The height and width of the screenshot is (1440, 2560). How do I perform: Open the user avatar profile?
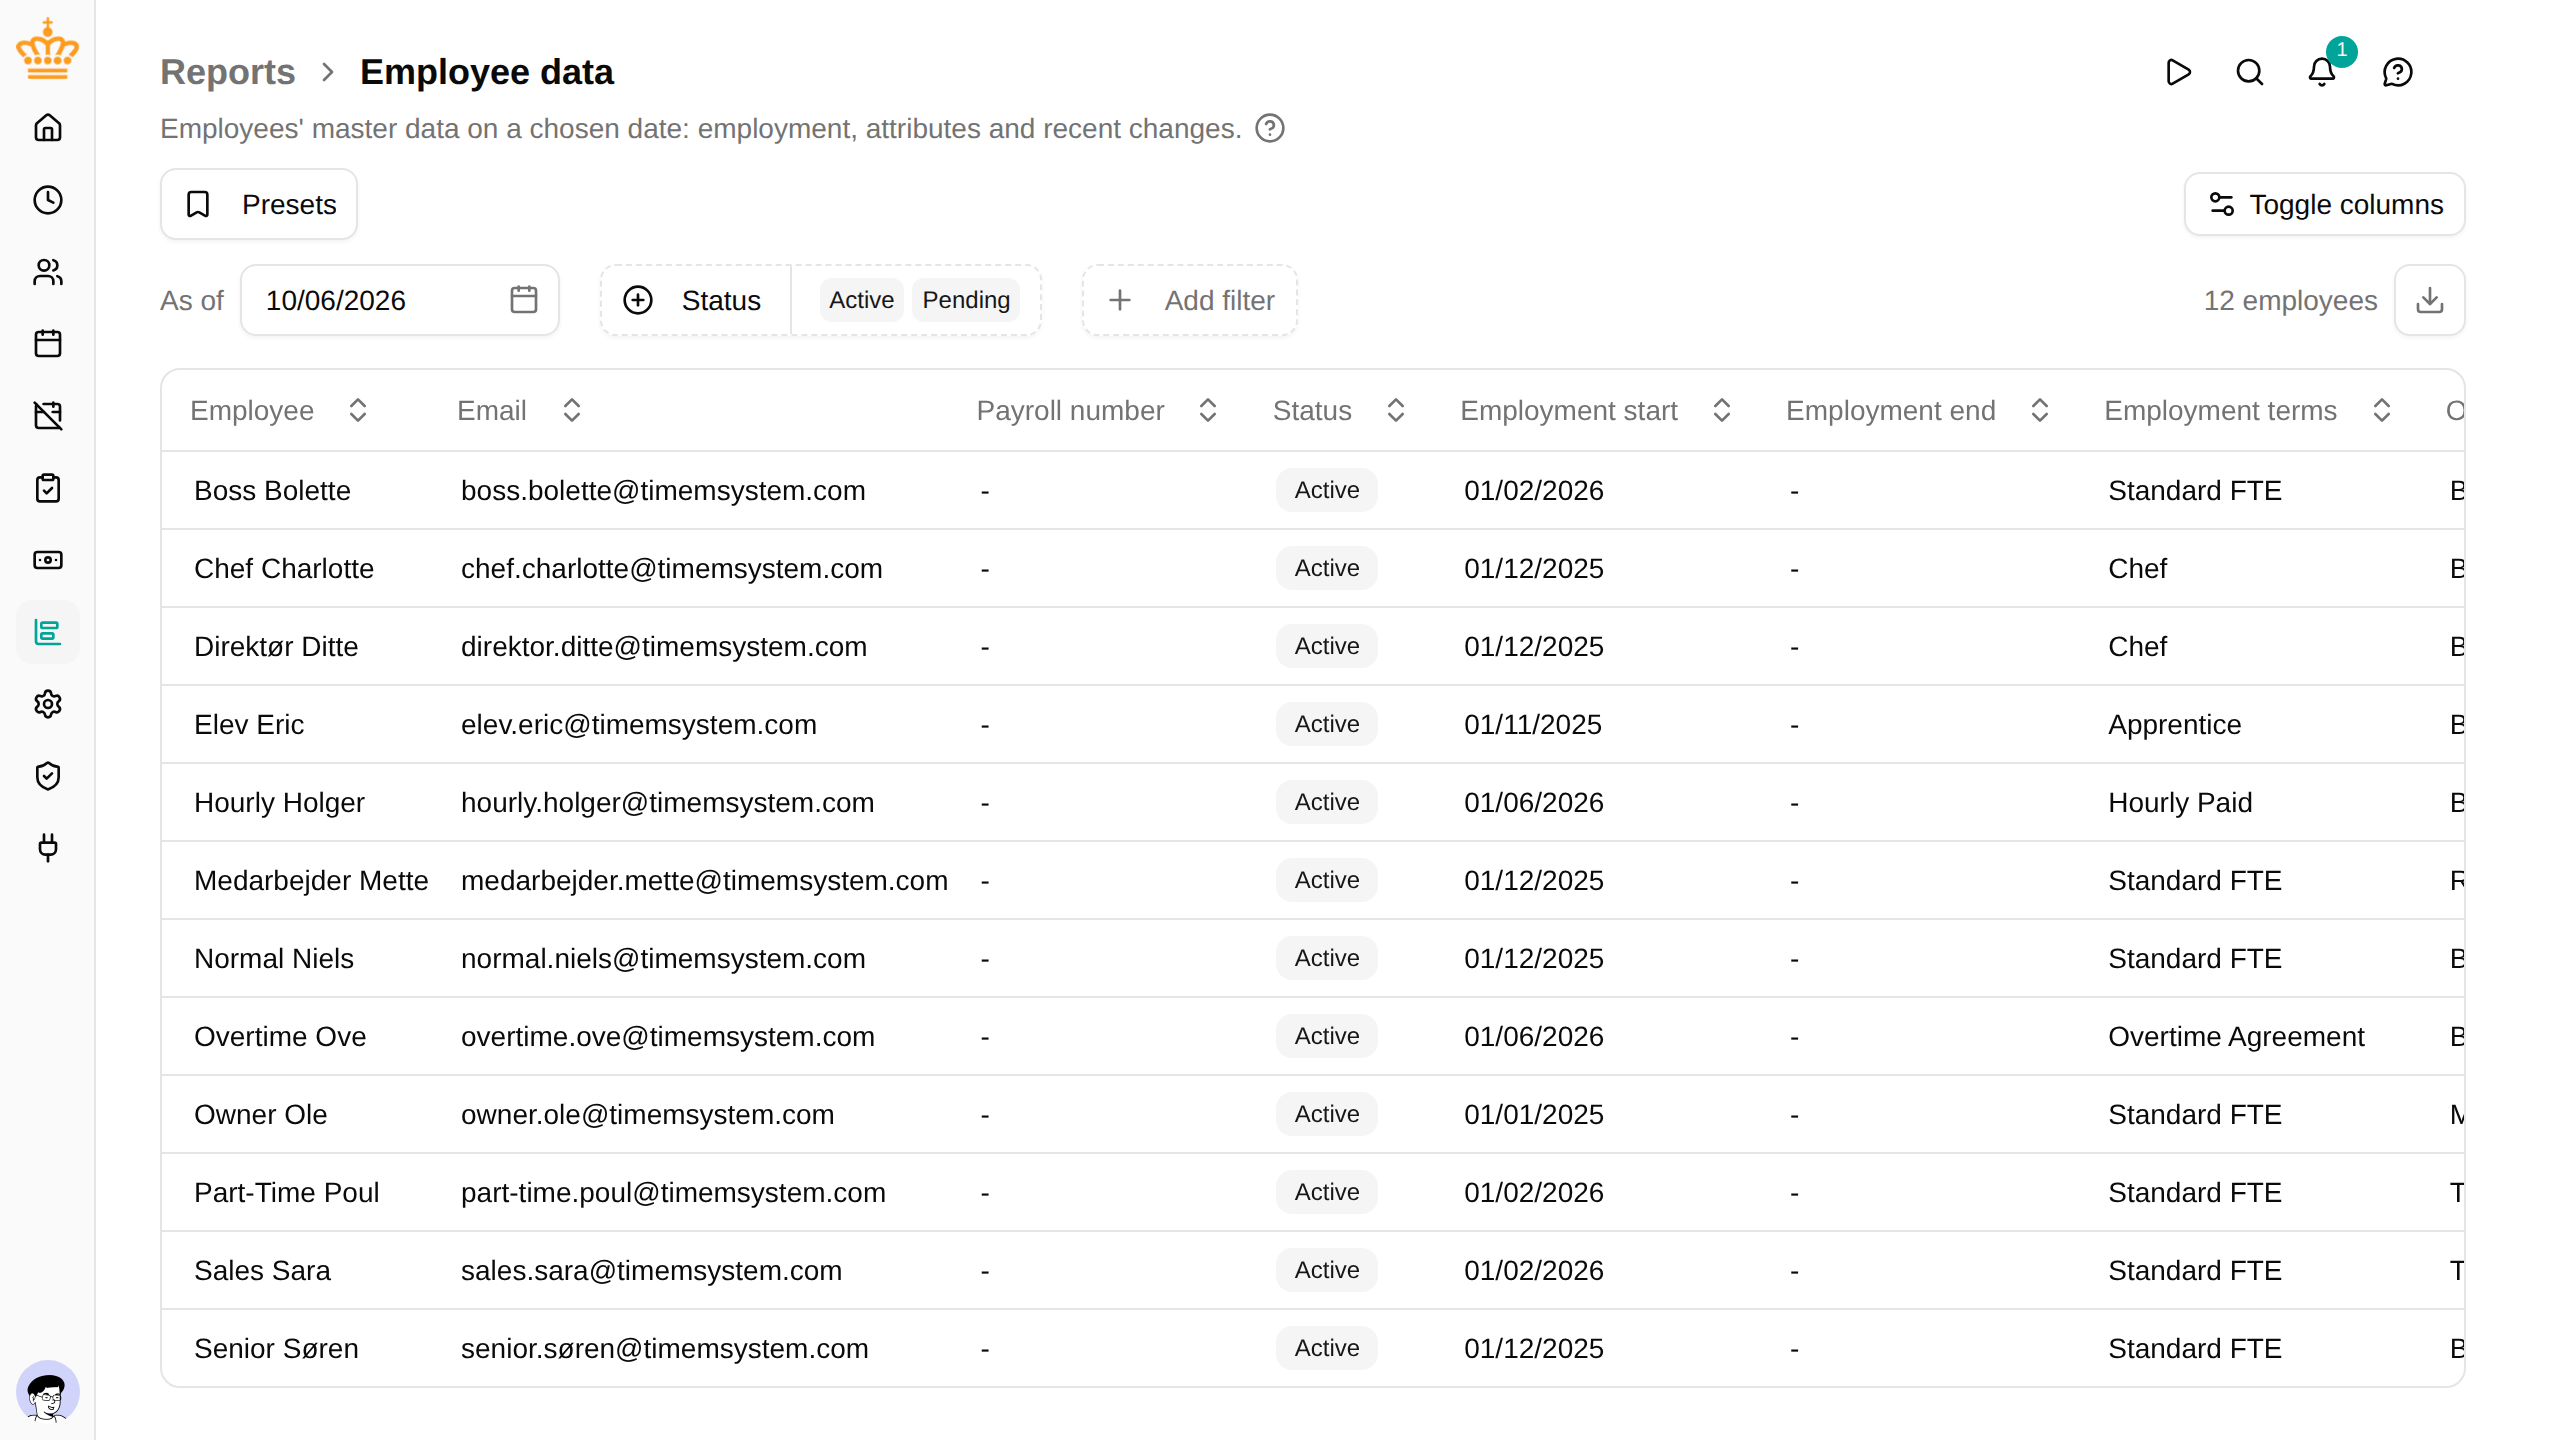click(48, 1392)
